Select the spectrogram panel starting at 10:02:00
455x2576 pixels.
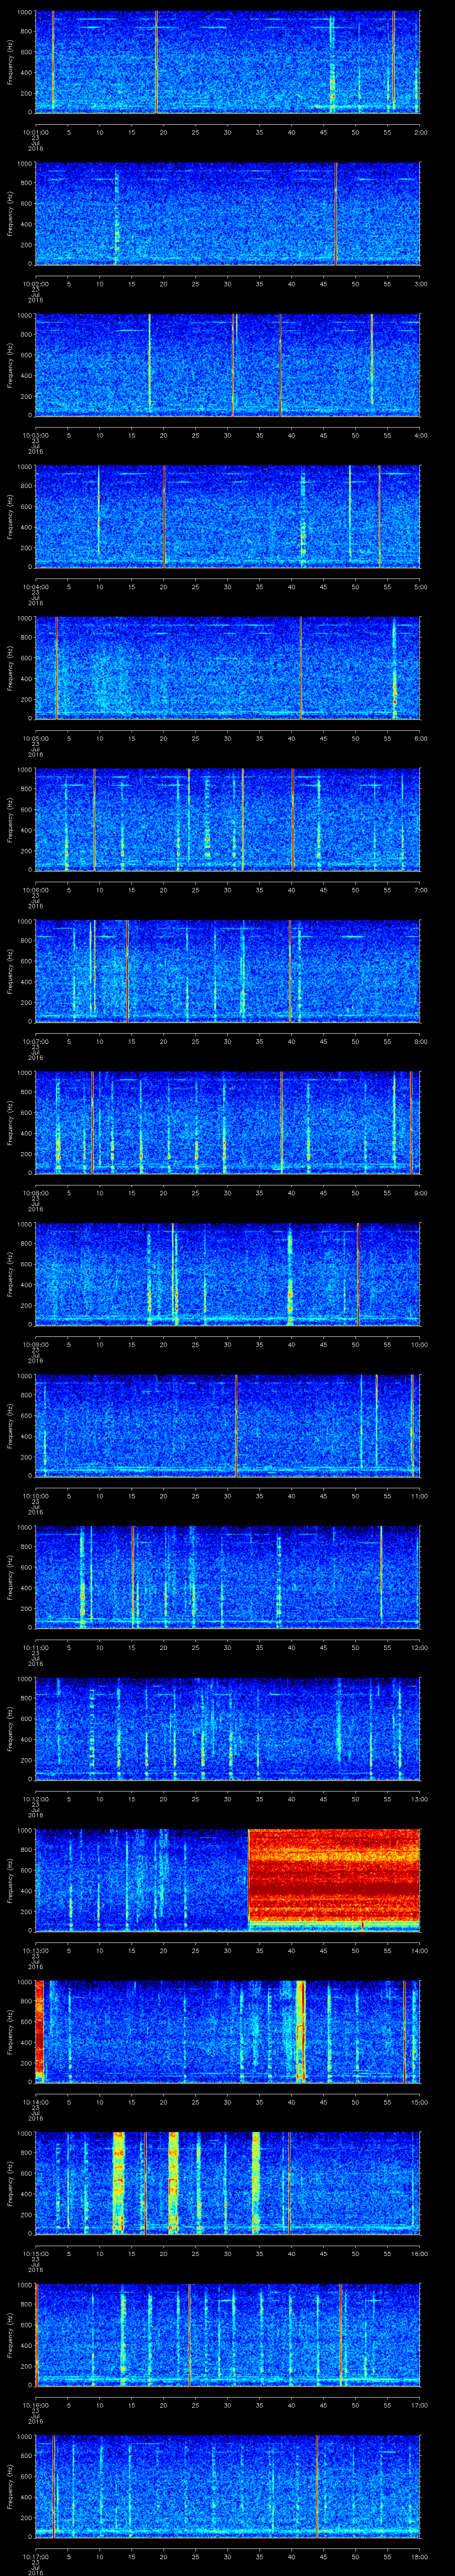point(227,213)
